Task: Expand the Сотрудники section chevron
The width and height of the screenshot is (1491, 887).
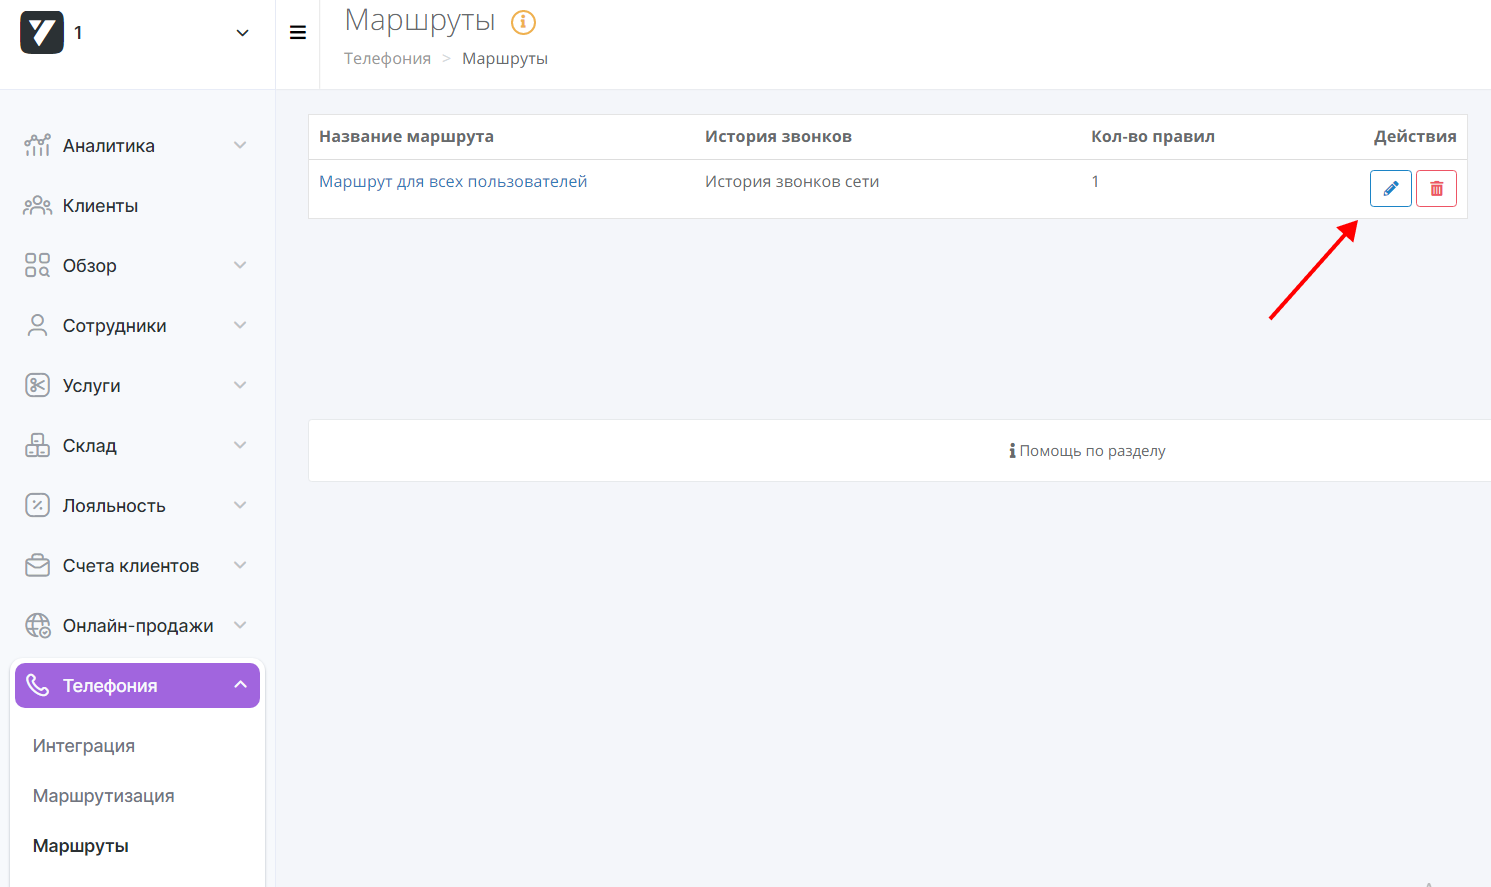Action: (240, 326)
